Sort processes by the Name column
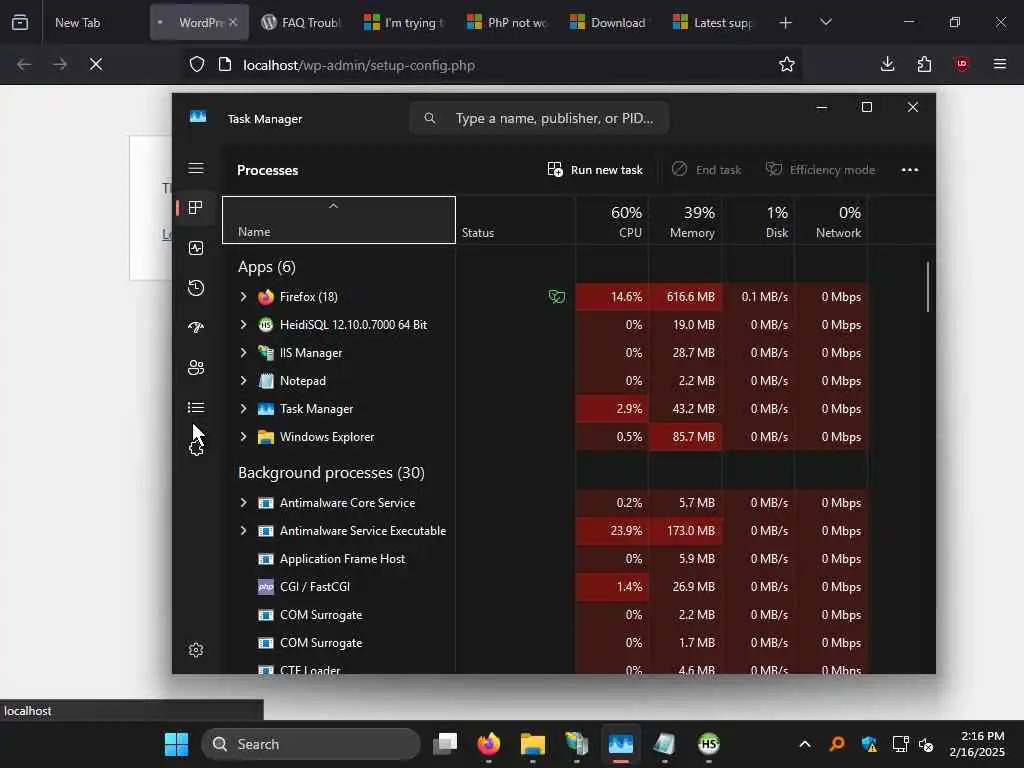Image resolution: width=1024 pixels, height=768 pixels. click(339, 220)
